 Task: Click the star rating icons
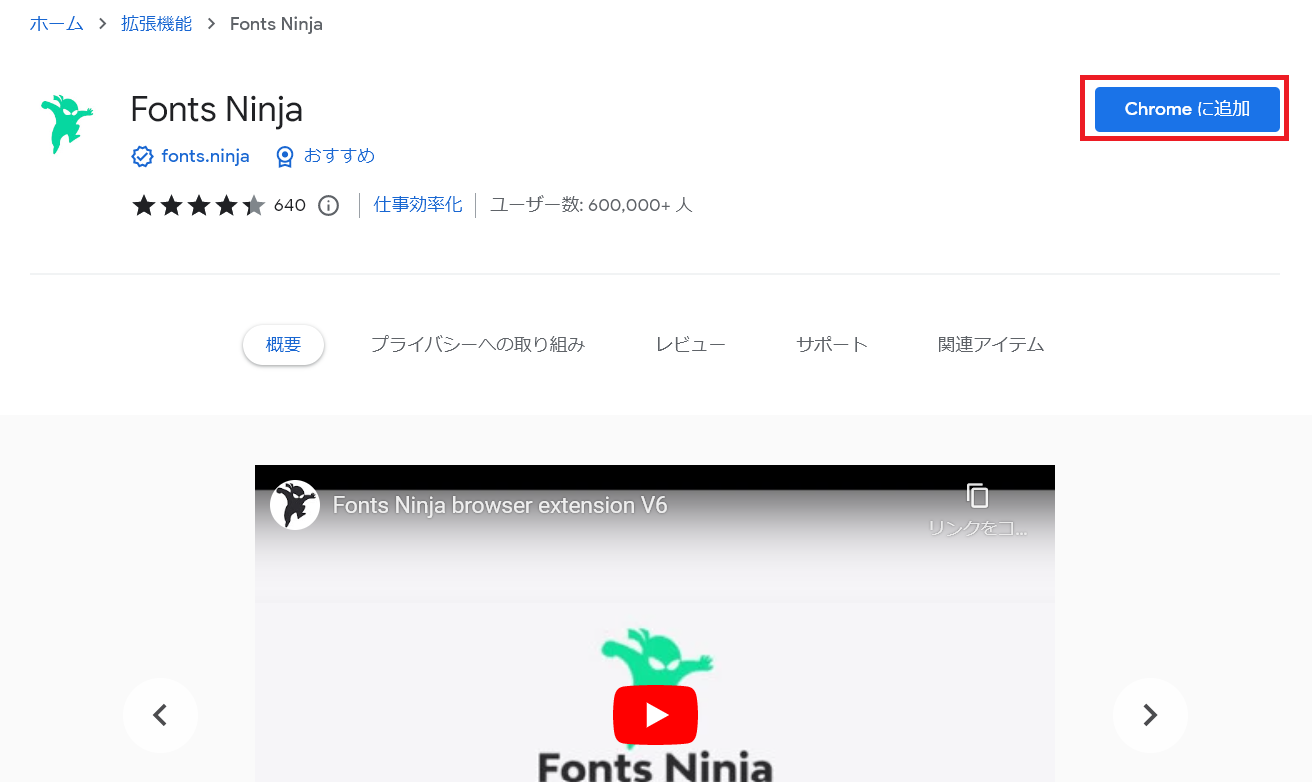[199, 205]
